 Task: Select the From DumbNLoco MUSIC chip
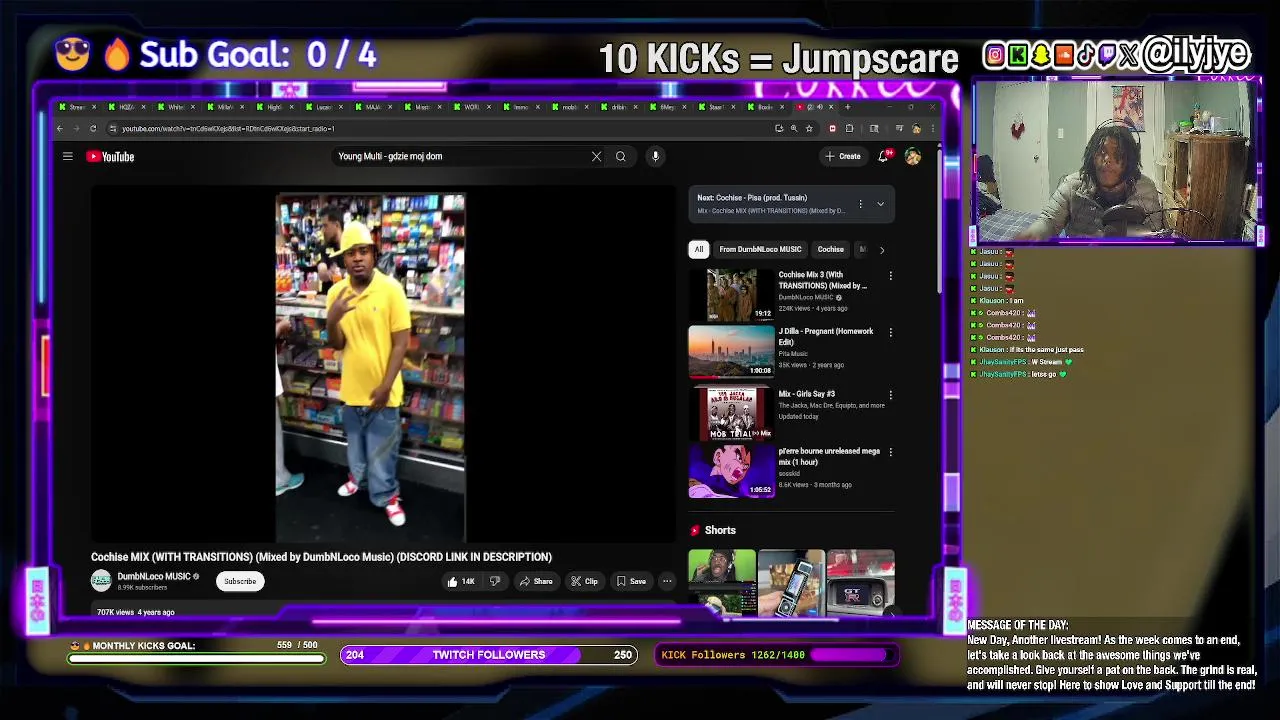(x=760, y=249)
